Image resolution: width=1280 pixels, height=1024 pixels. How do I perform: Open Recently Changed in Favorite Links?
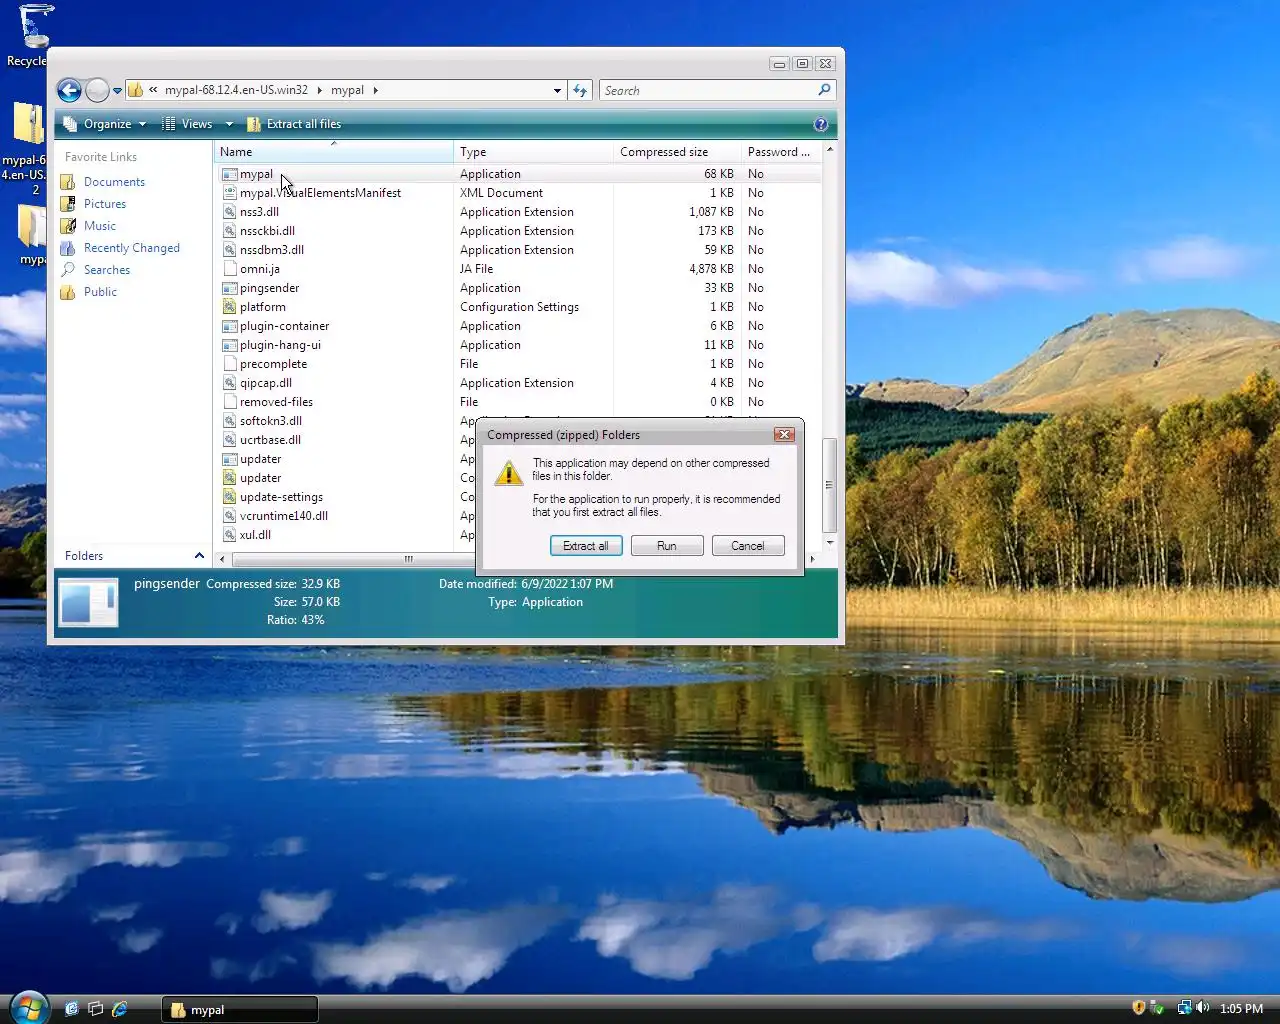click(x=120, y=248)
